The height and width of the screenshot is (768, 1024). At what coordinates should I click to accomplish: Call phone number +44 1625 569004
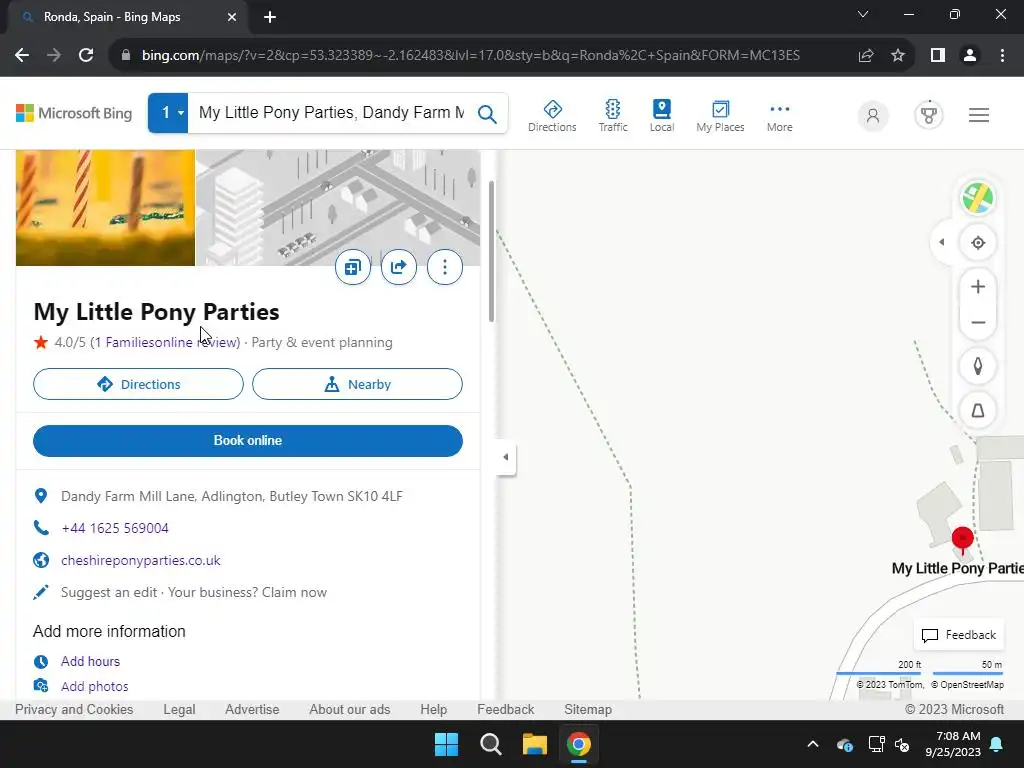click(x=115, y=528)
